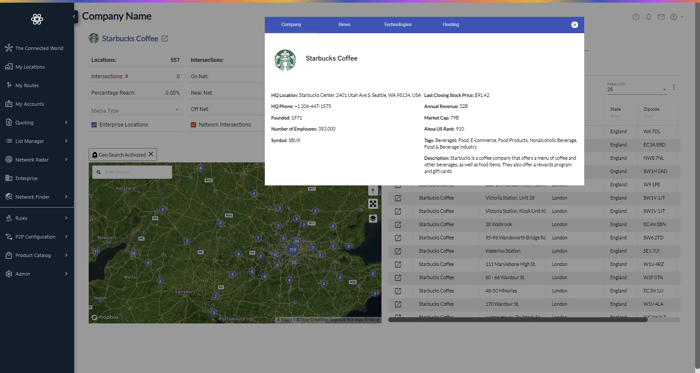Screen dimensions: 700x373
Task: Click the large London cluster marker on map
Action: click(292, 249)
